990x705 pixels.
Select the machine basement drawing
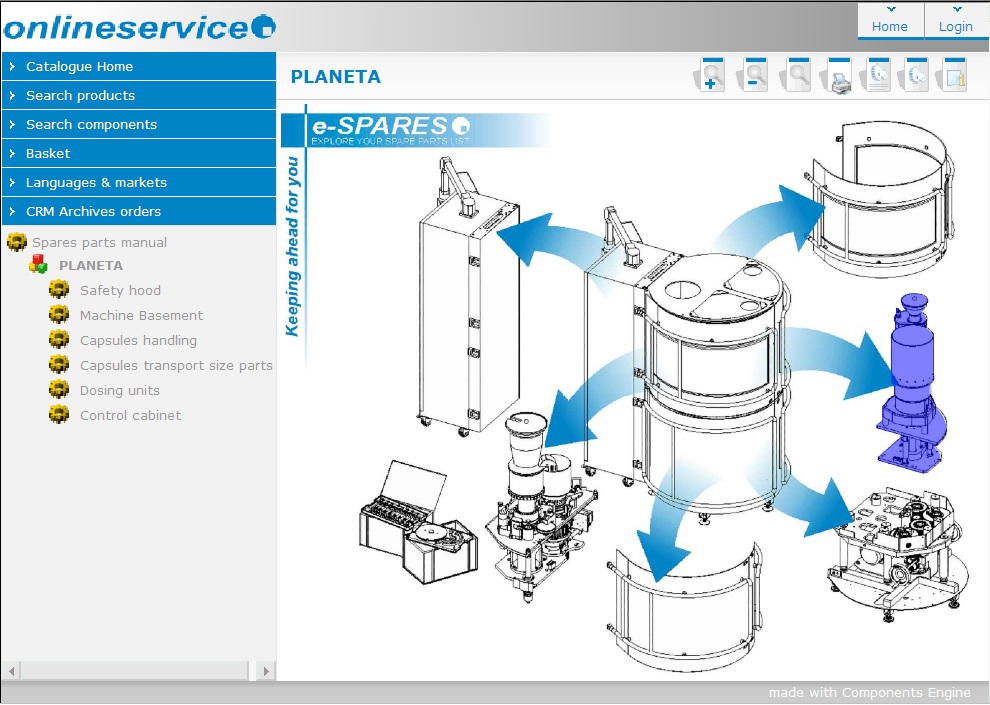[x=897, y=554]
